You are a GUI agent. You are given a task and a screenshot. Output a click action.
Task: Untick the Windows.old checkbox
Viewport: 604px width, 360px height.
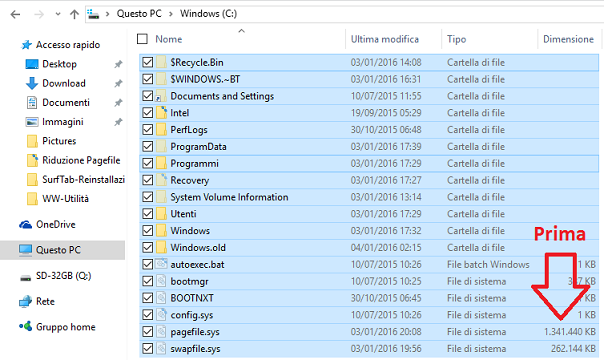(148, 248)
